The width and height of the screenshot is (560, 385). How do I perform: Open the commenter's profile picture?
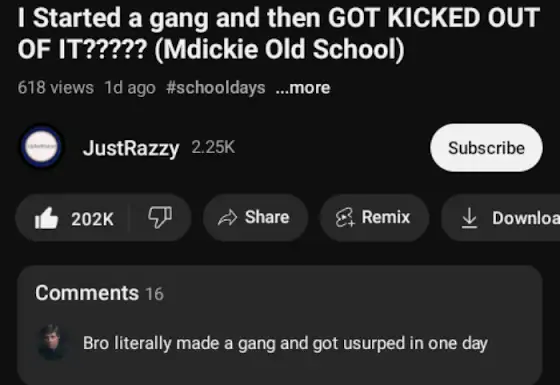pos(52,342)
